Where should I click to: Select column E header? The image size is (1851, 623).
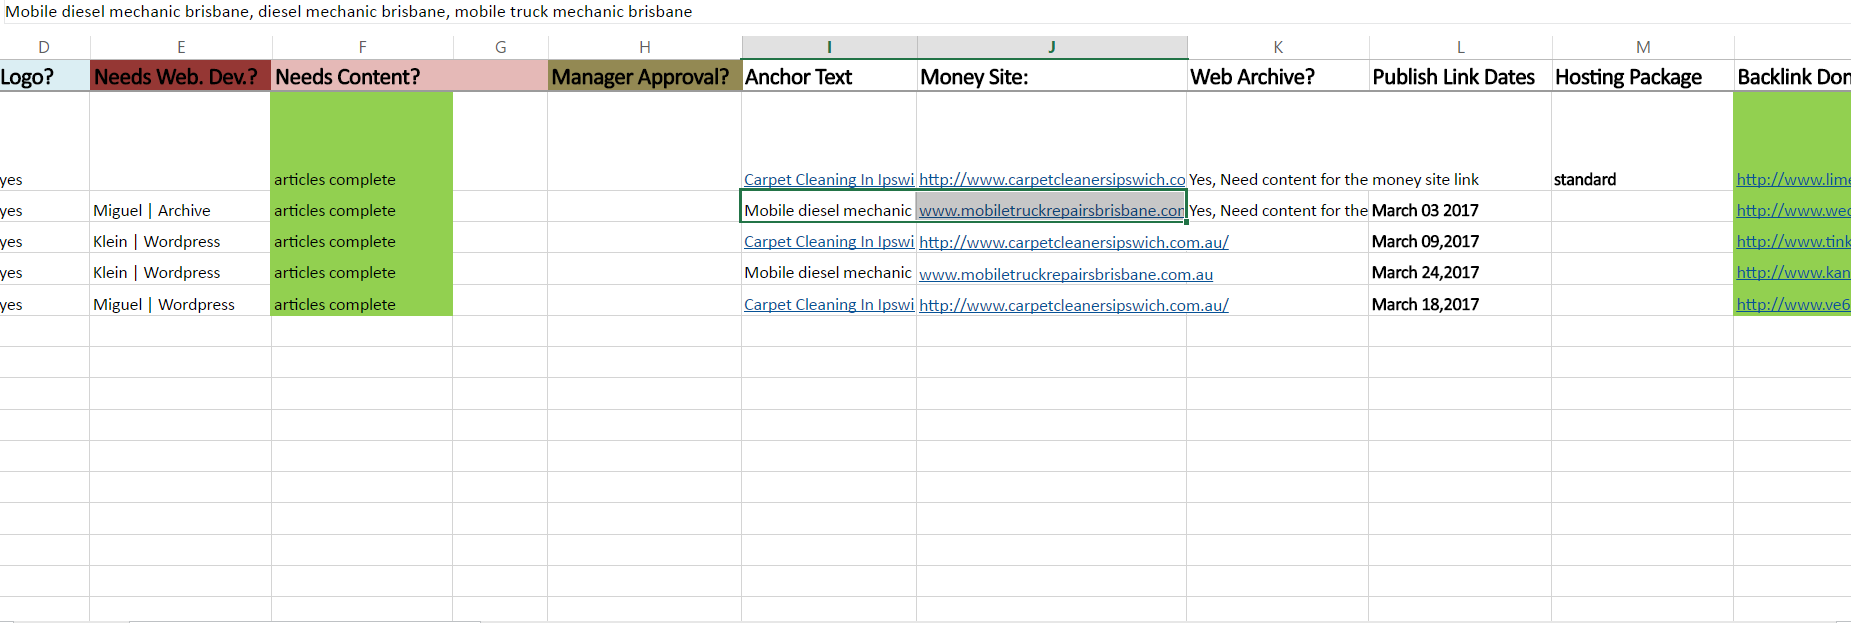point(181,47)
